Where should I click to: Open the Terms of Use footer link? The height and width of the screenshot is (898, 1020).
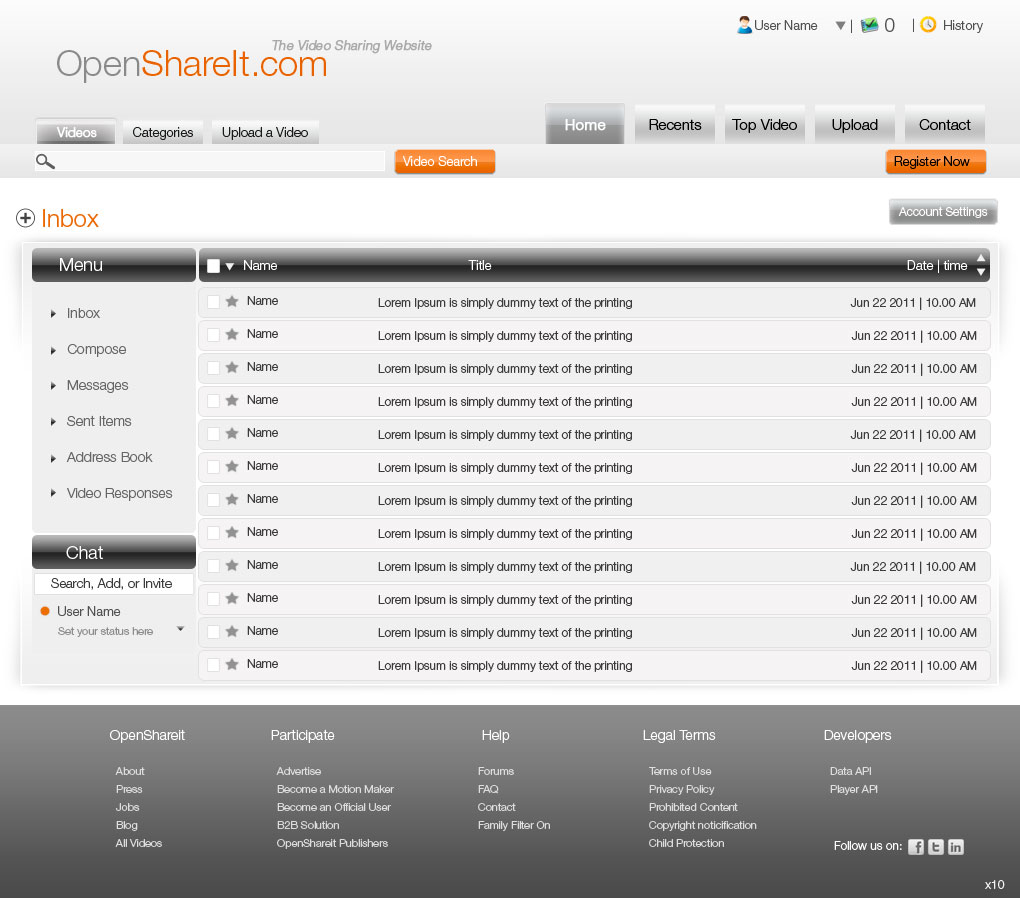tap(680, 771)
